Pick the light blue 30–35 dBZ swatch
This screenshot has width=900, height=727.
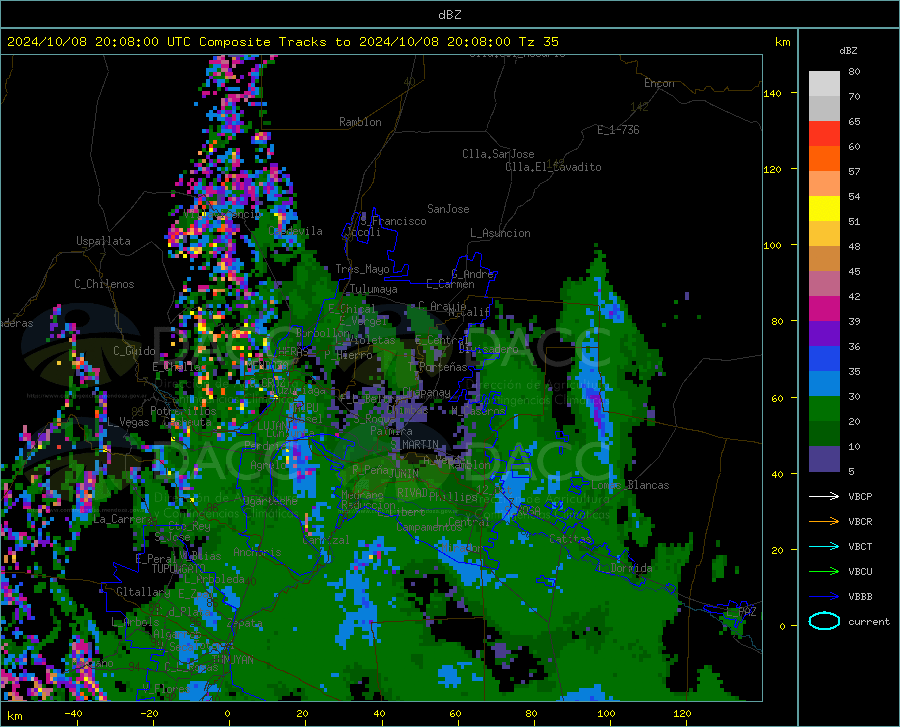coord(824,384)
